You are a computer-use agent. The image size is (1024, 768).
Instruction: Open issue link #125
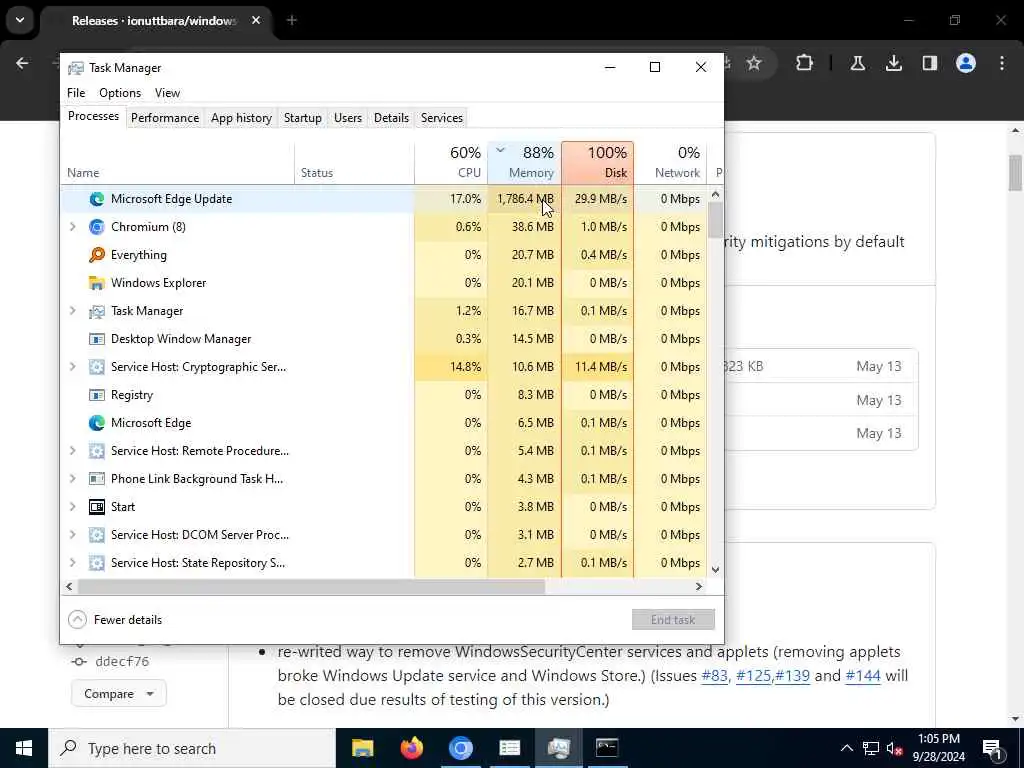pos(754,675)
